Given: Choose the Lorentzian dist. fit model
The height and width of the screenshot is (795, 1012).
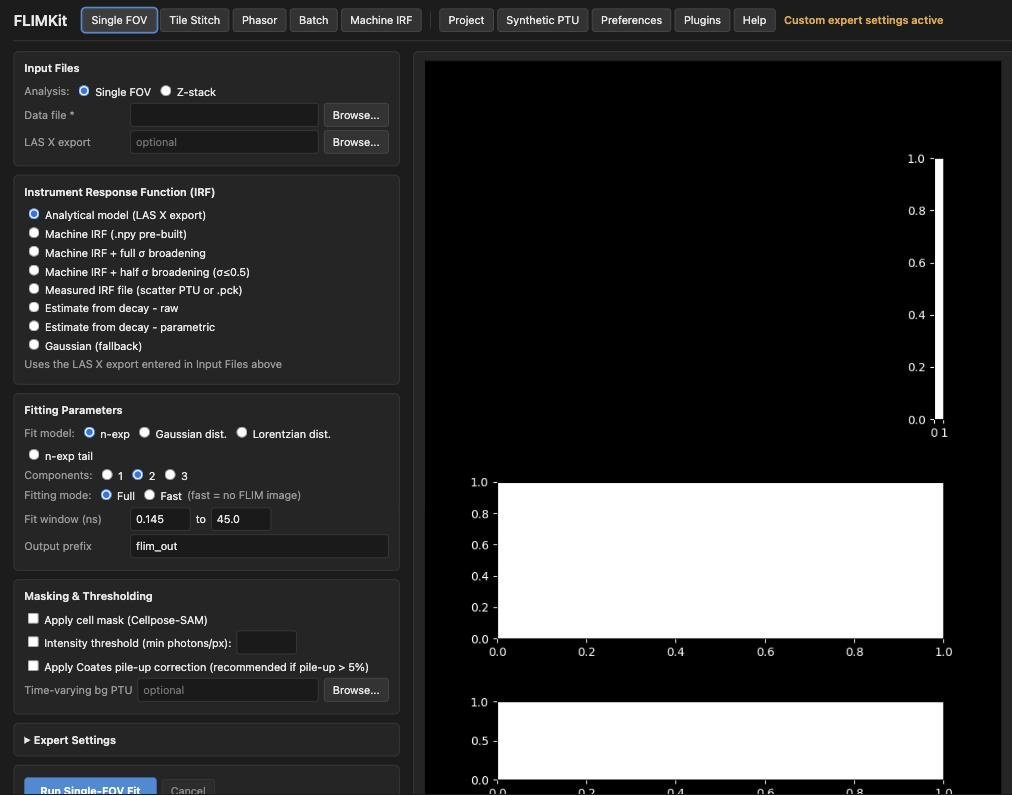Looking at the screenshot, I should click(241, 433).
